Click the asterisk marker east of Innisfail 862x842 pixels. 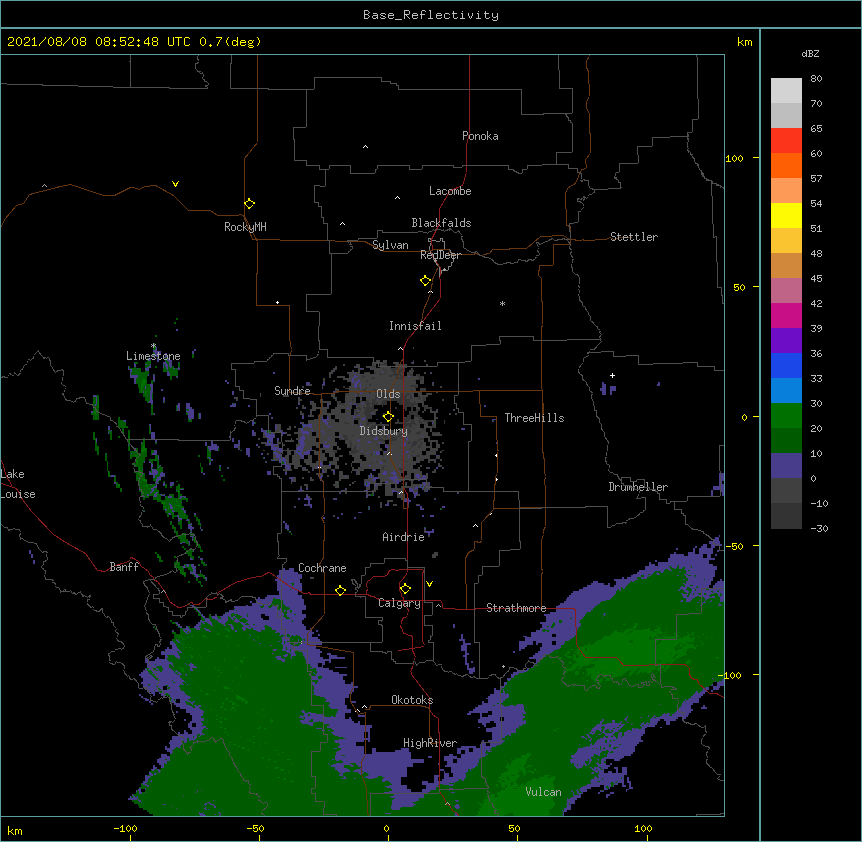[502, 303]
